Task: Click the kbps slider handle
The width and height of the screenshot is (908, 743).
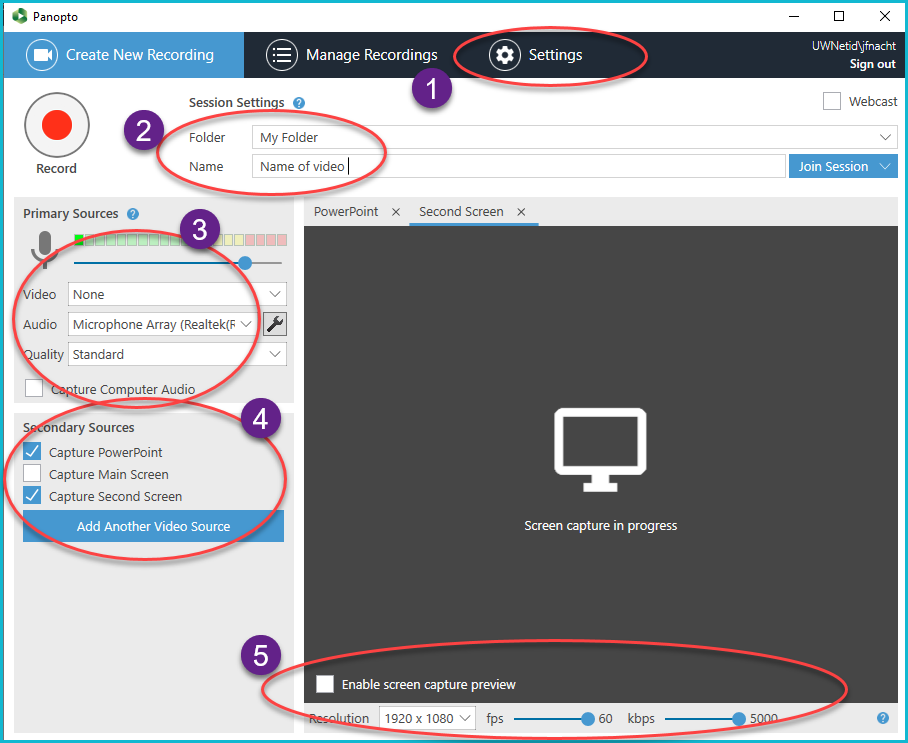Action: (x=738, y=719)
